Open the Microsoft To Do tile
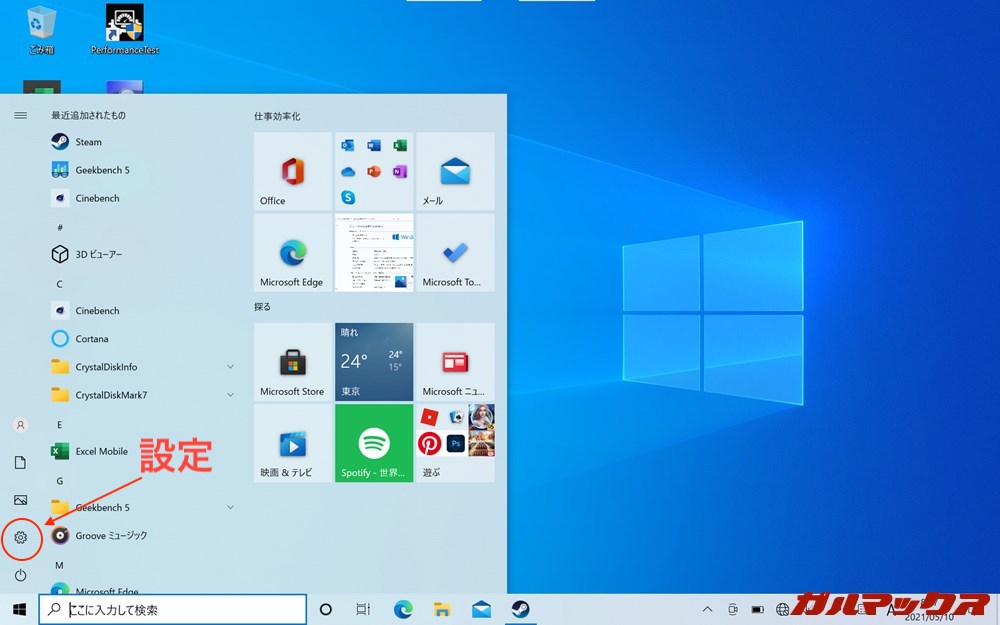The height and width of the screenshot is (625, 1000). click(455, 253)
